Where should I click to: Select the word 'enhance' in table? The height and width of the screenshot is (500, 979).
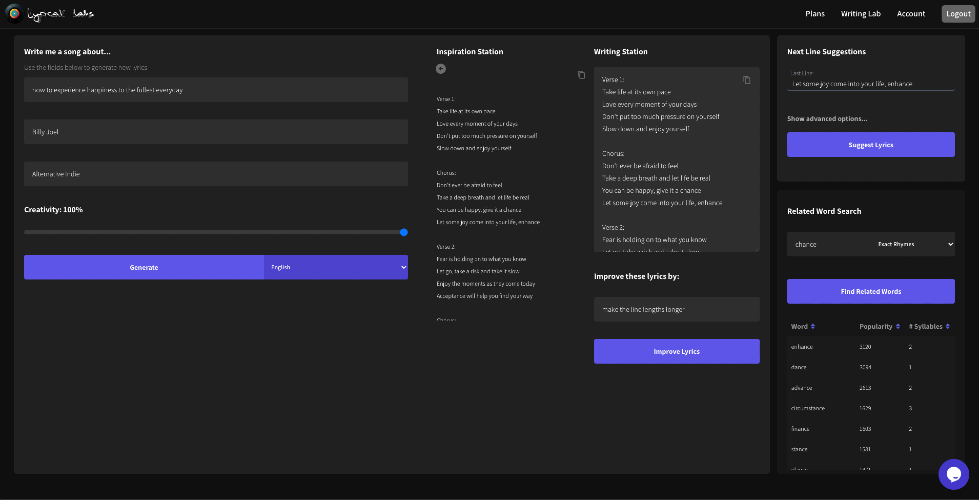[802, 347]
